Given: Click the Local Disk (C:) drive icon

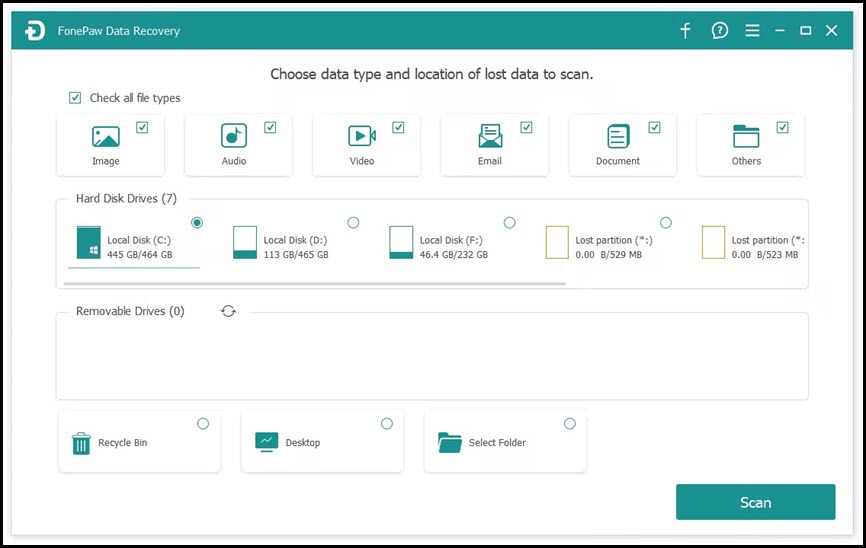Looking at the screenshot, I should point(88,243).
